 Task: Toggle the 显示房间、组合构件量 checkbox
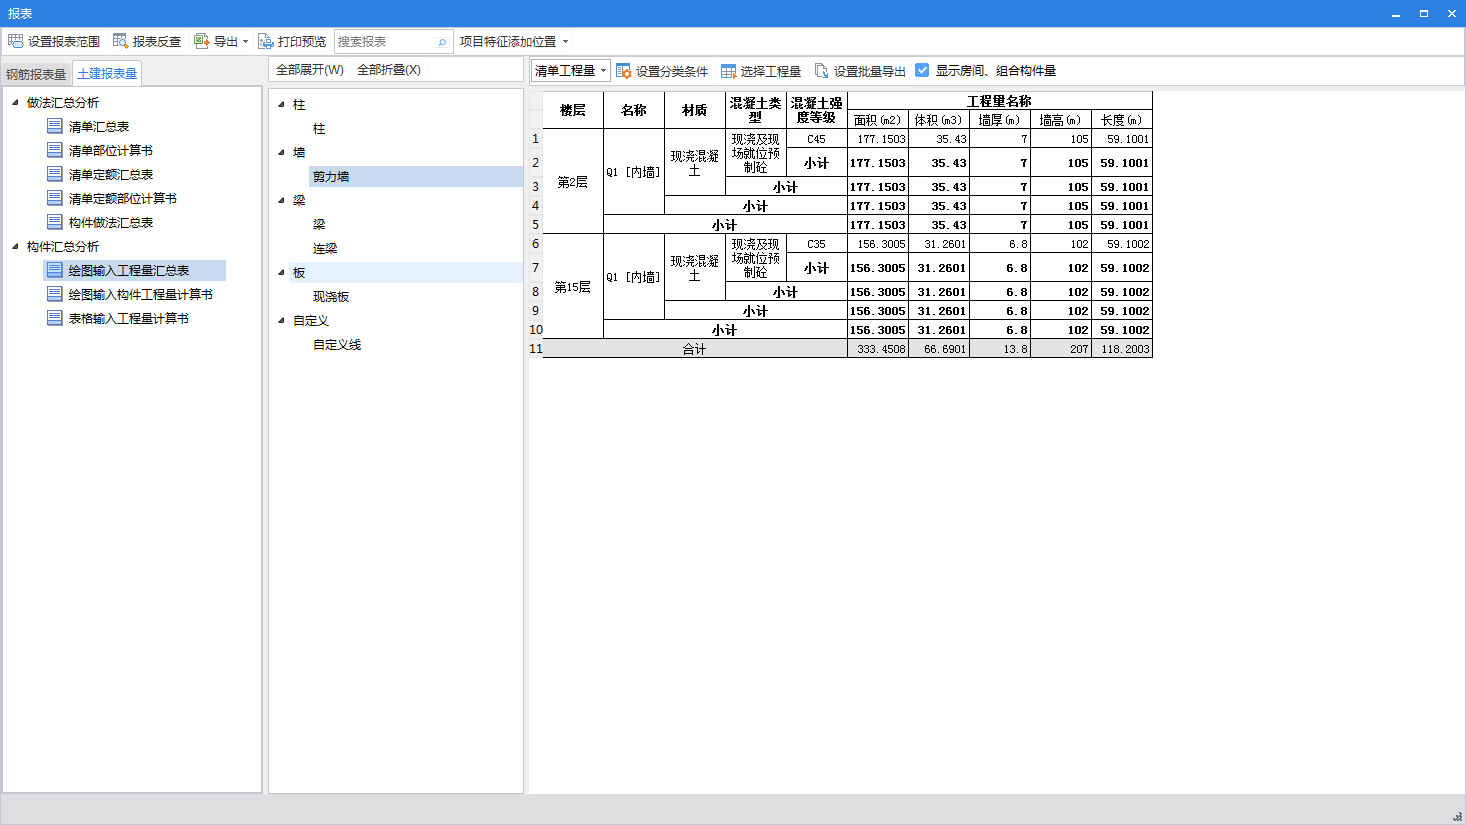[x=922, y=70]
